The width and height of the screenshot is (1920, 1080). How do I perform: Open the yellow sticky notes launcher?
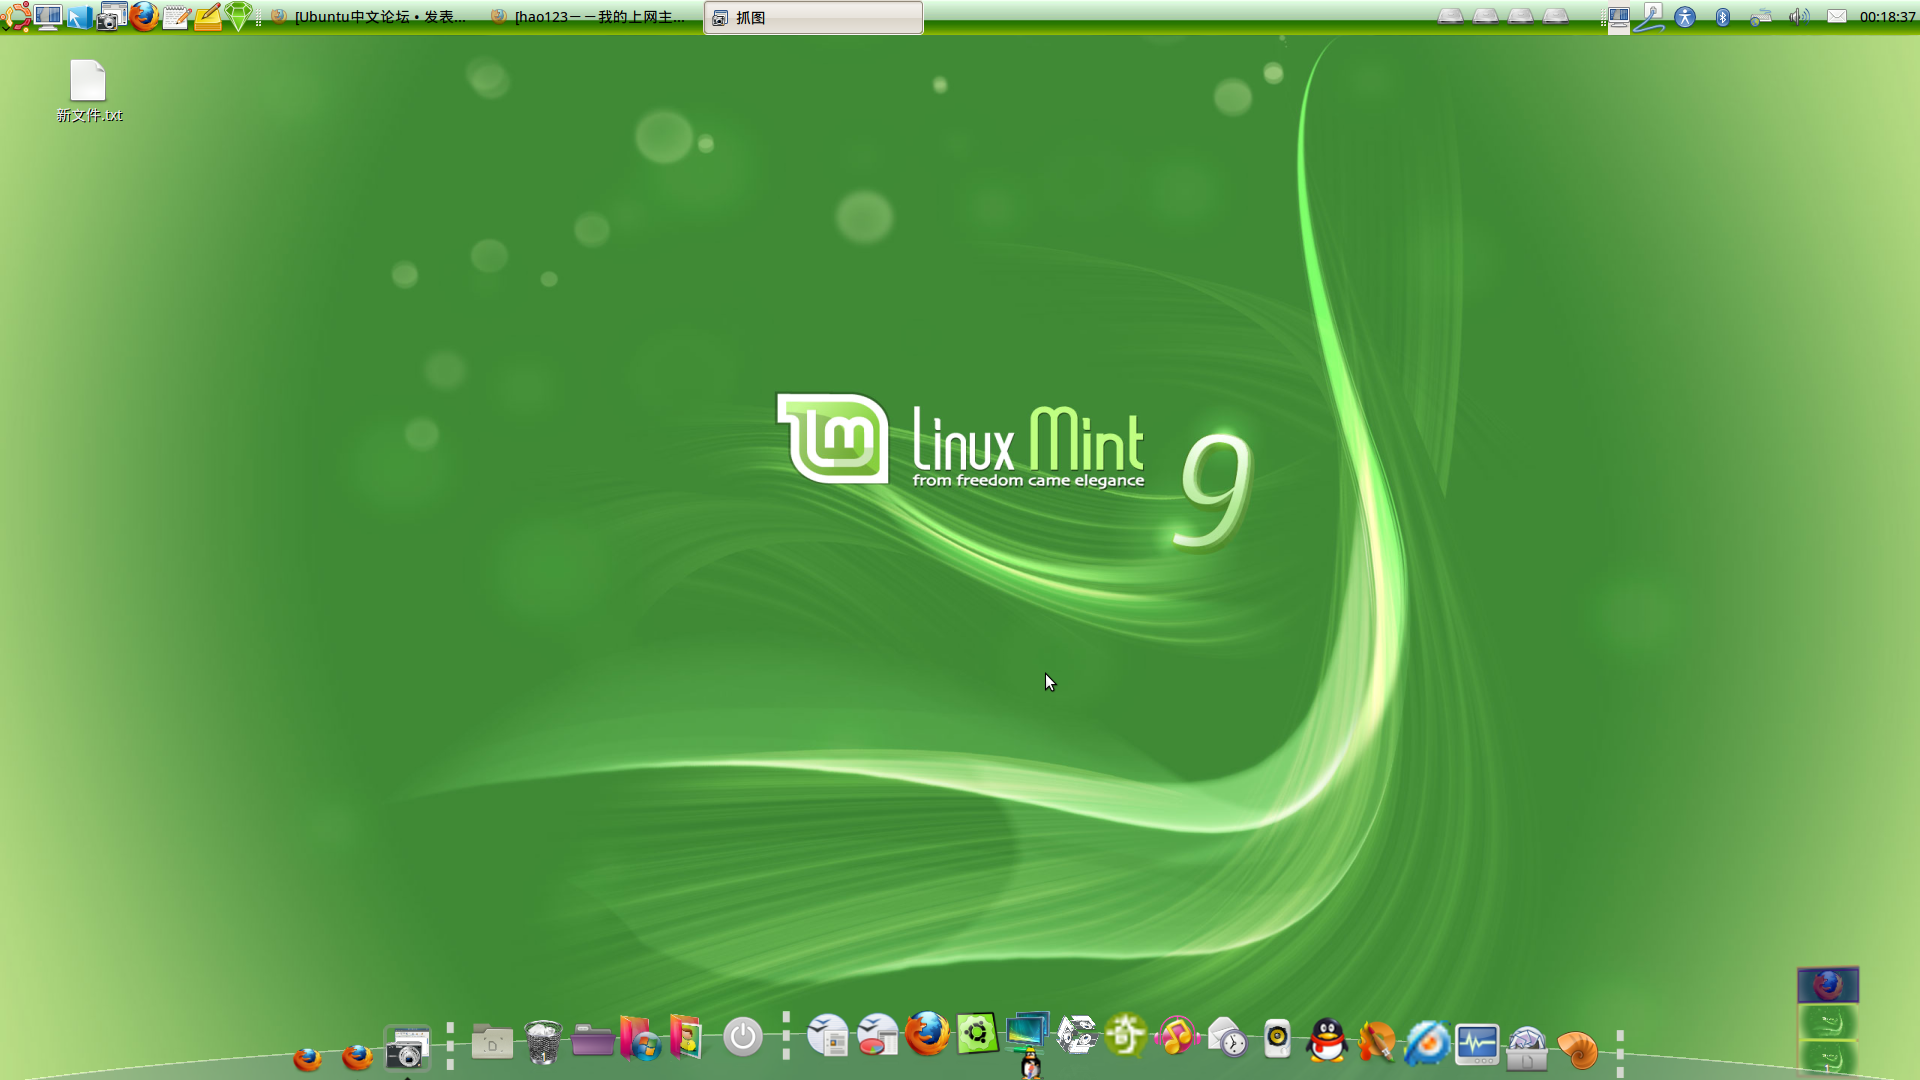[207, 17]
